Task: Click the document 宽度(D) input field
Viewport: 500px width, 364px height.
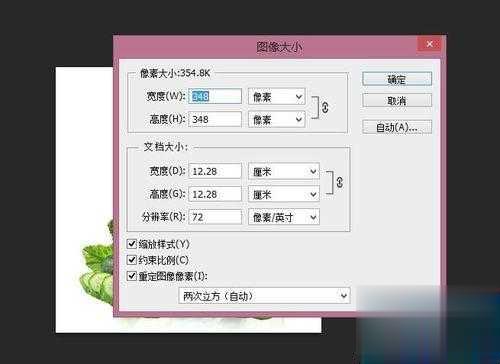Action: pos(215,171)
